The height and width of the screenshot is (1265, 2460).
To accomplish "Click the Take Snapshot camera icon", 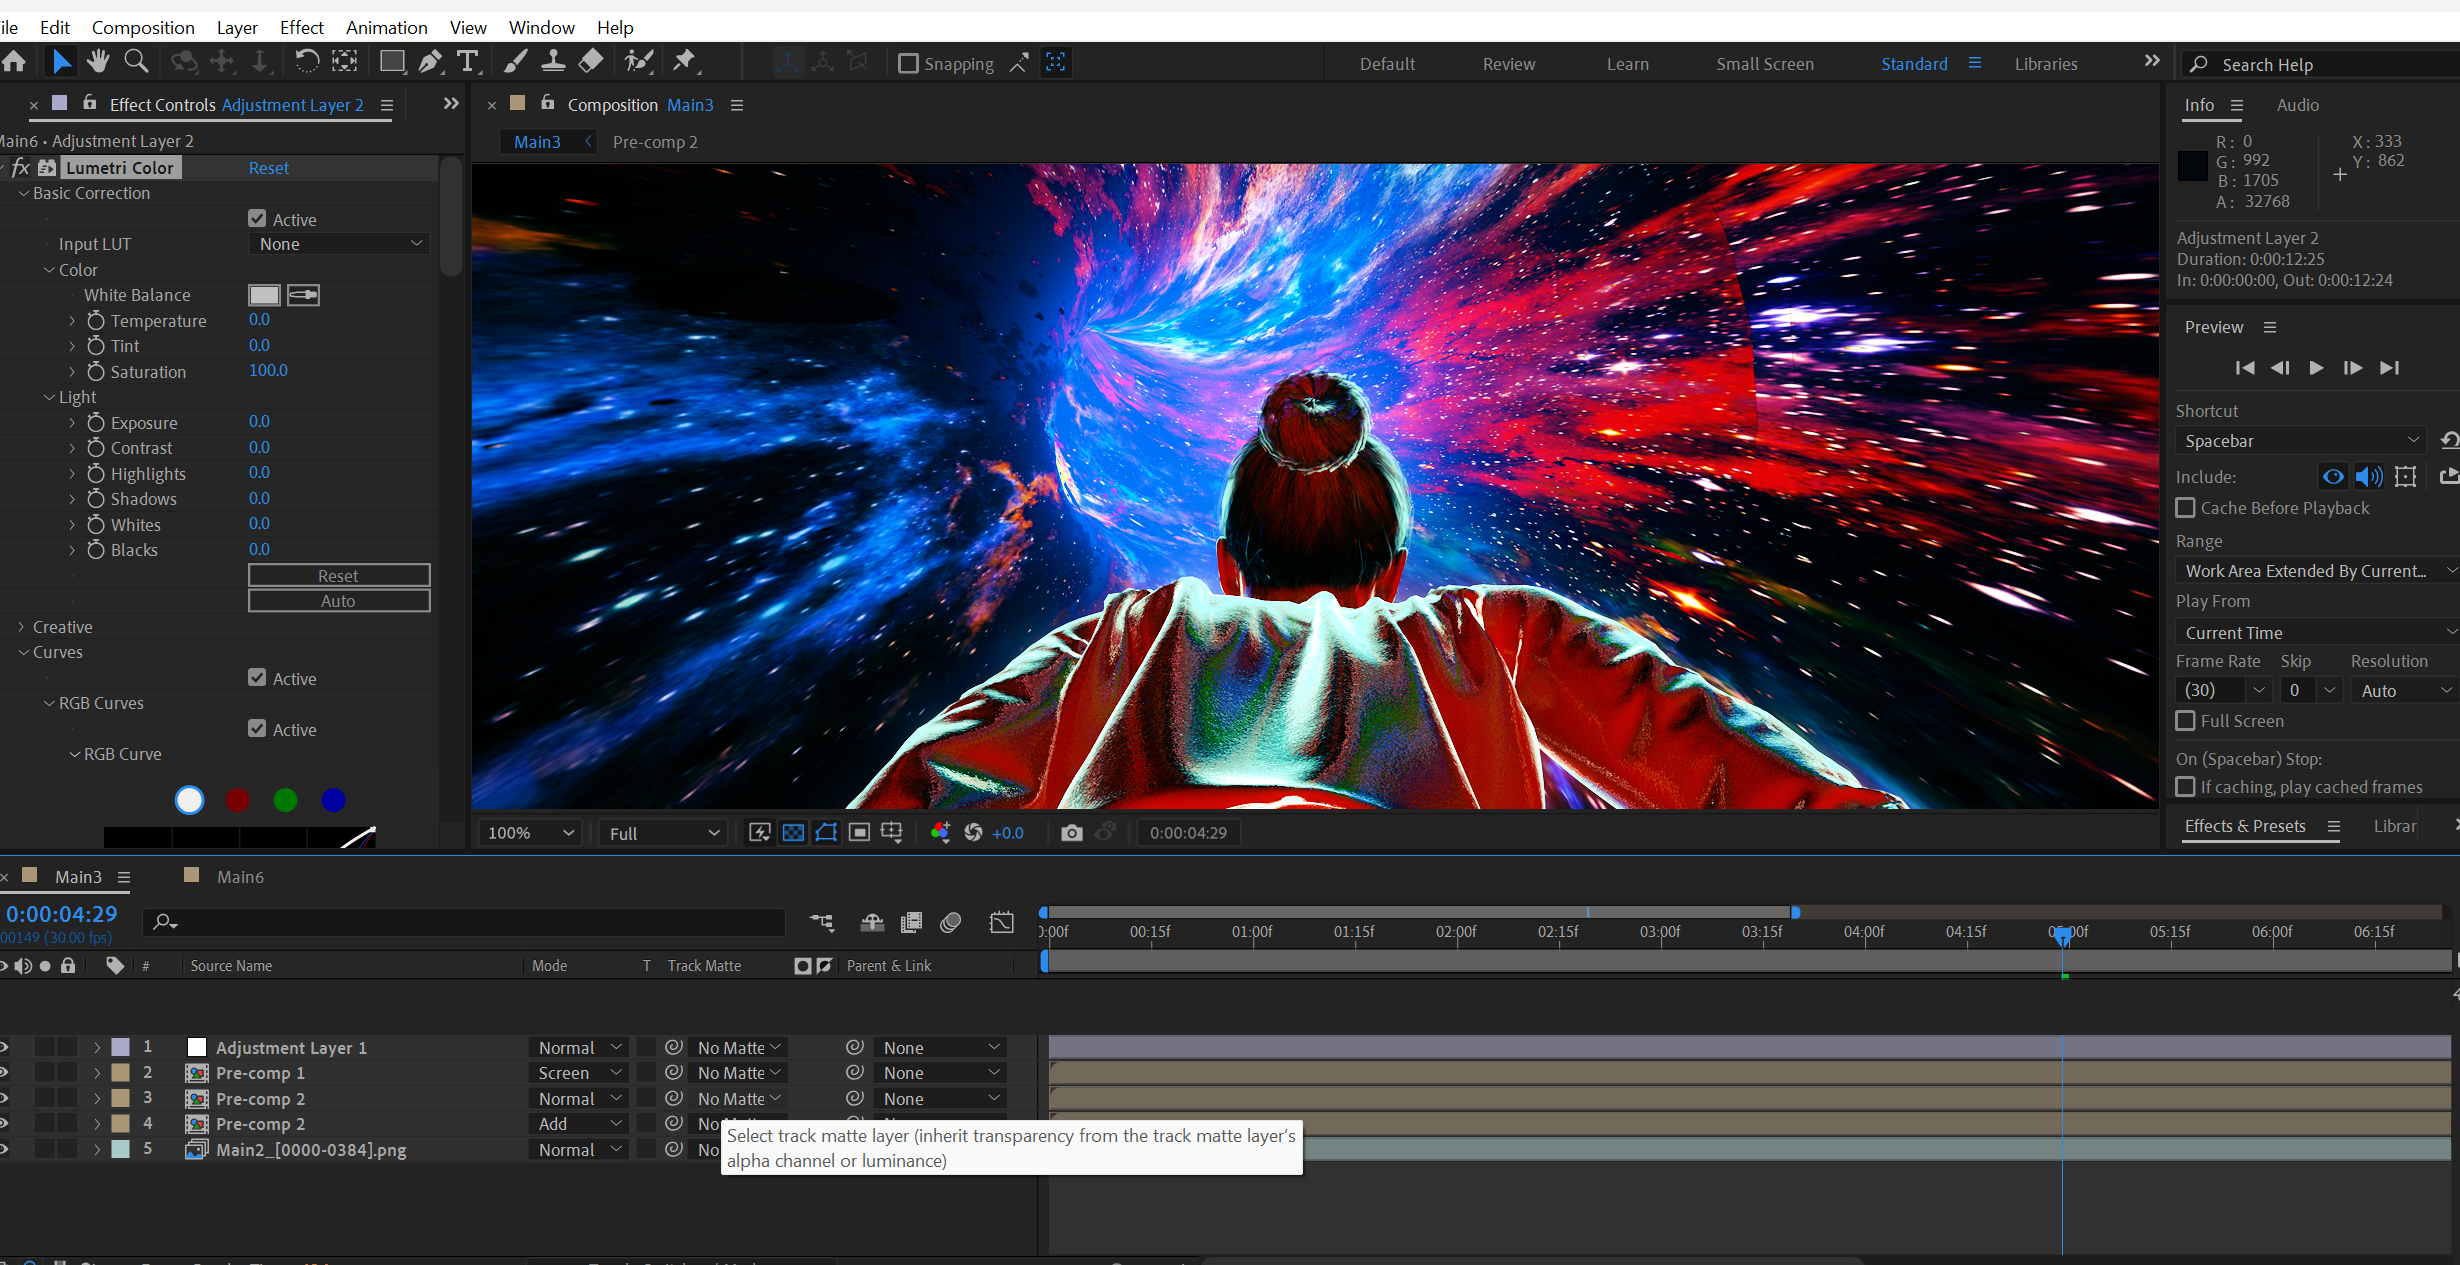I will [x=1071, y=833].
